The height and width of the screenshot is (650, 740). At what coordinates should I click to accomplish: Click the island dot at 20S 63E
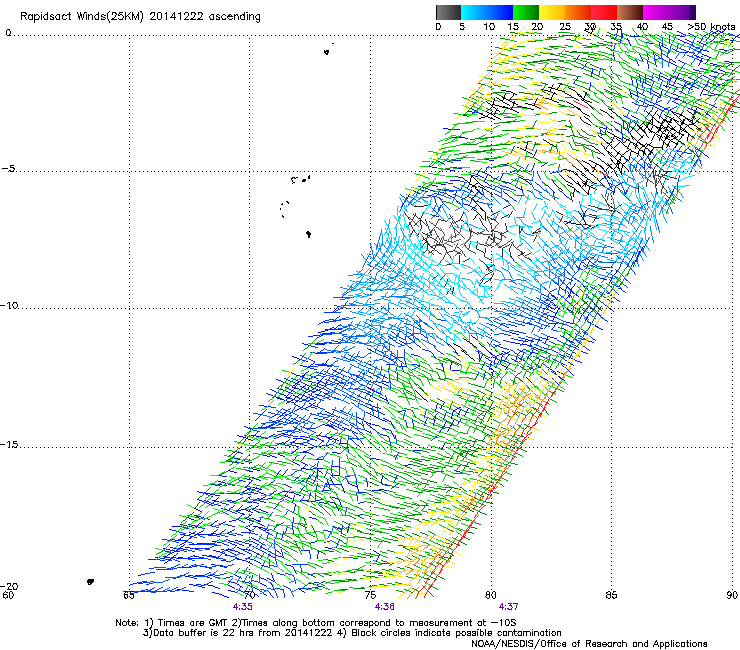90,582
